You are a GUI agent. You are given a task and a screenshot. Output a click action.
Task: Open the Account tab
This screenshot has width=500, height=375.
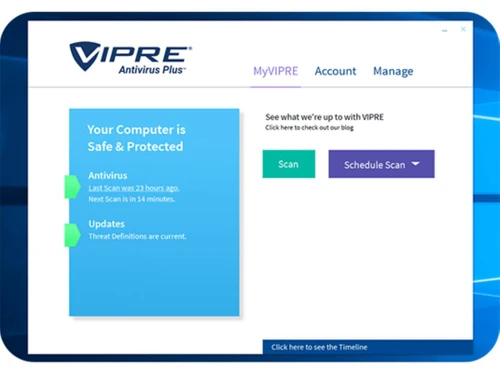(335, 71)
